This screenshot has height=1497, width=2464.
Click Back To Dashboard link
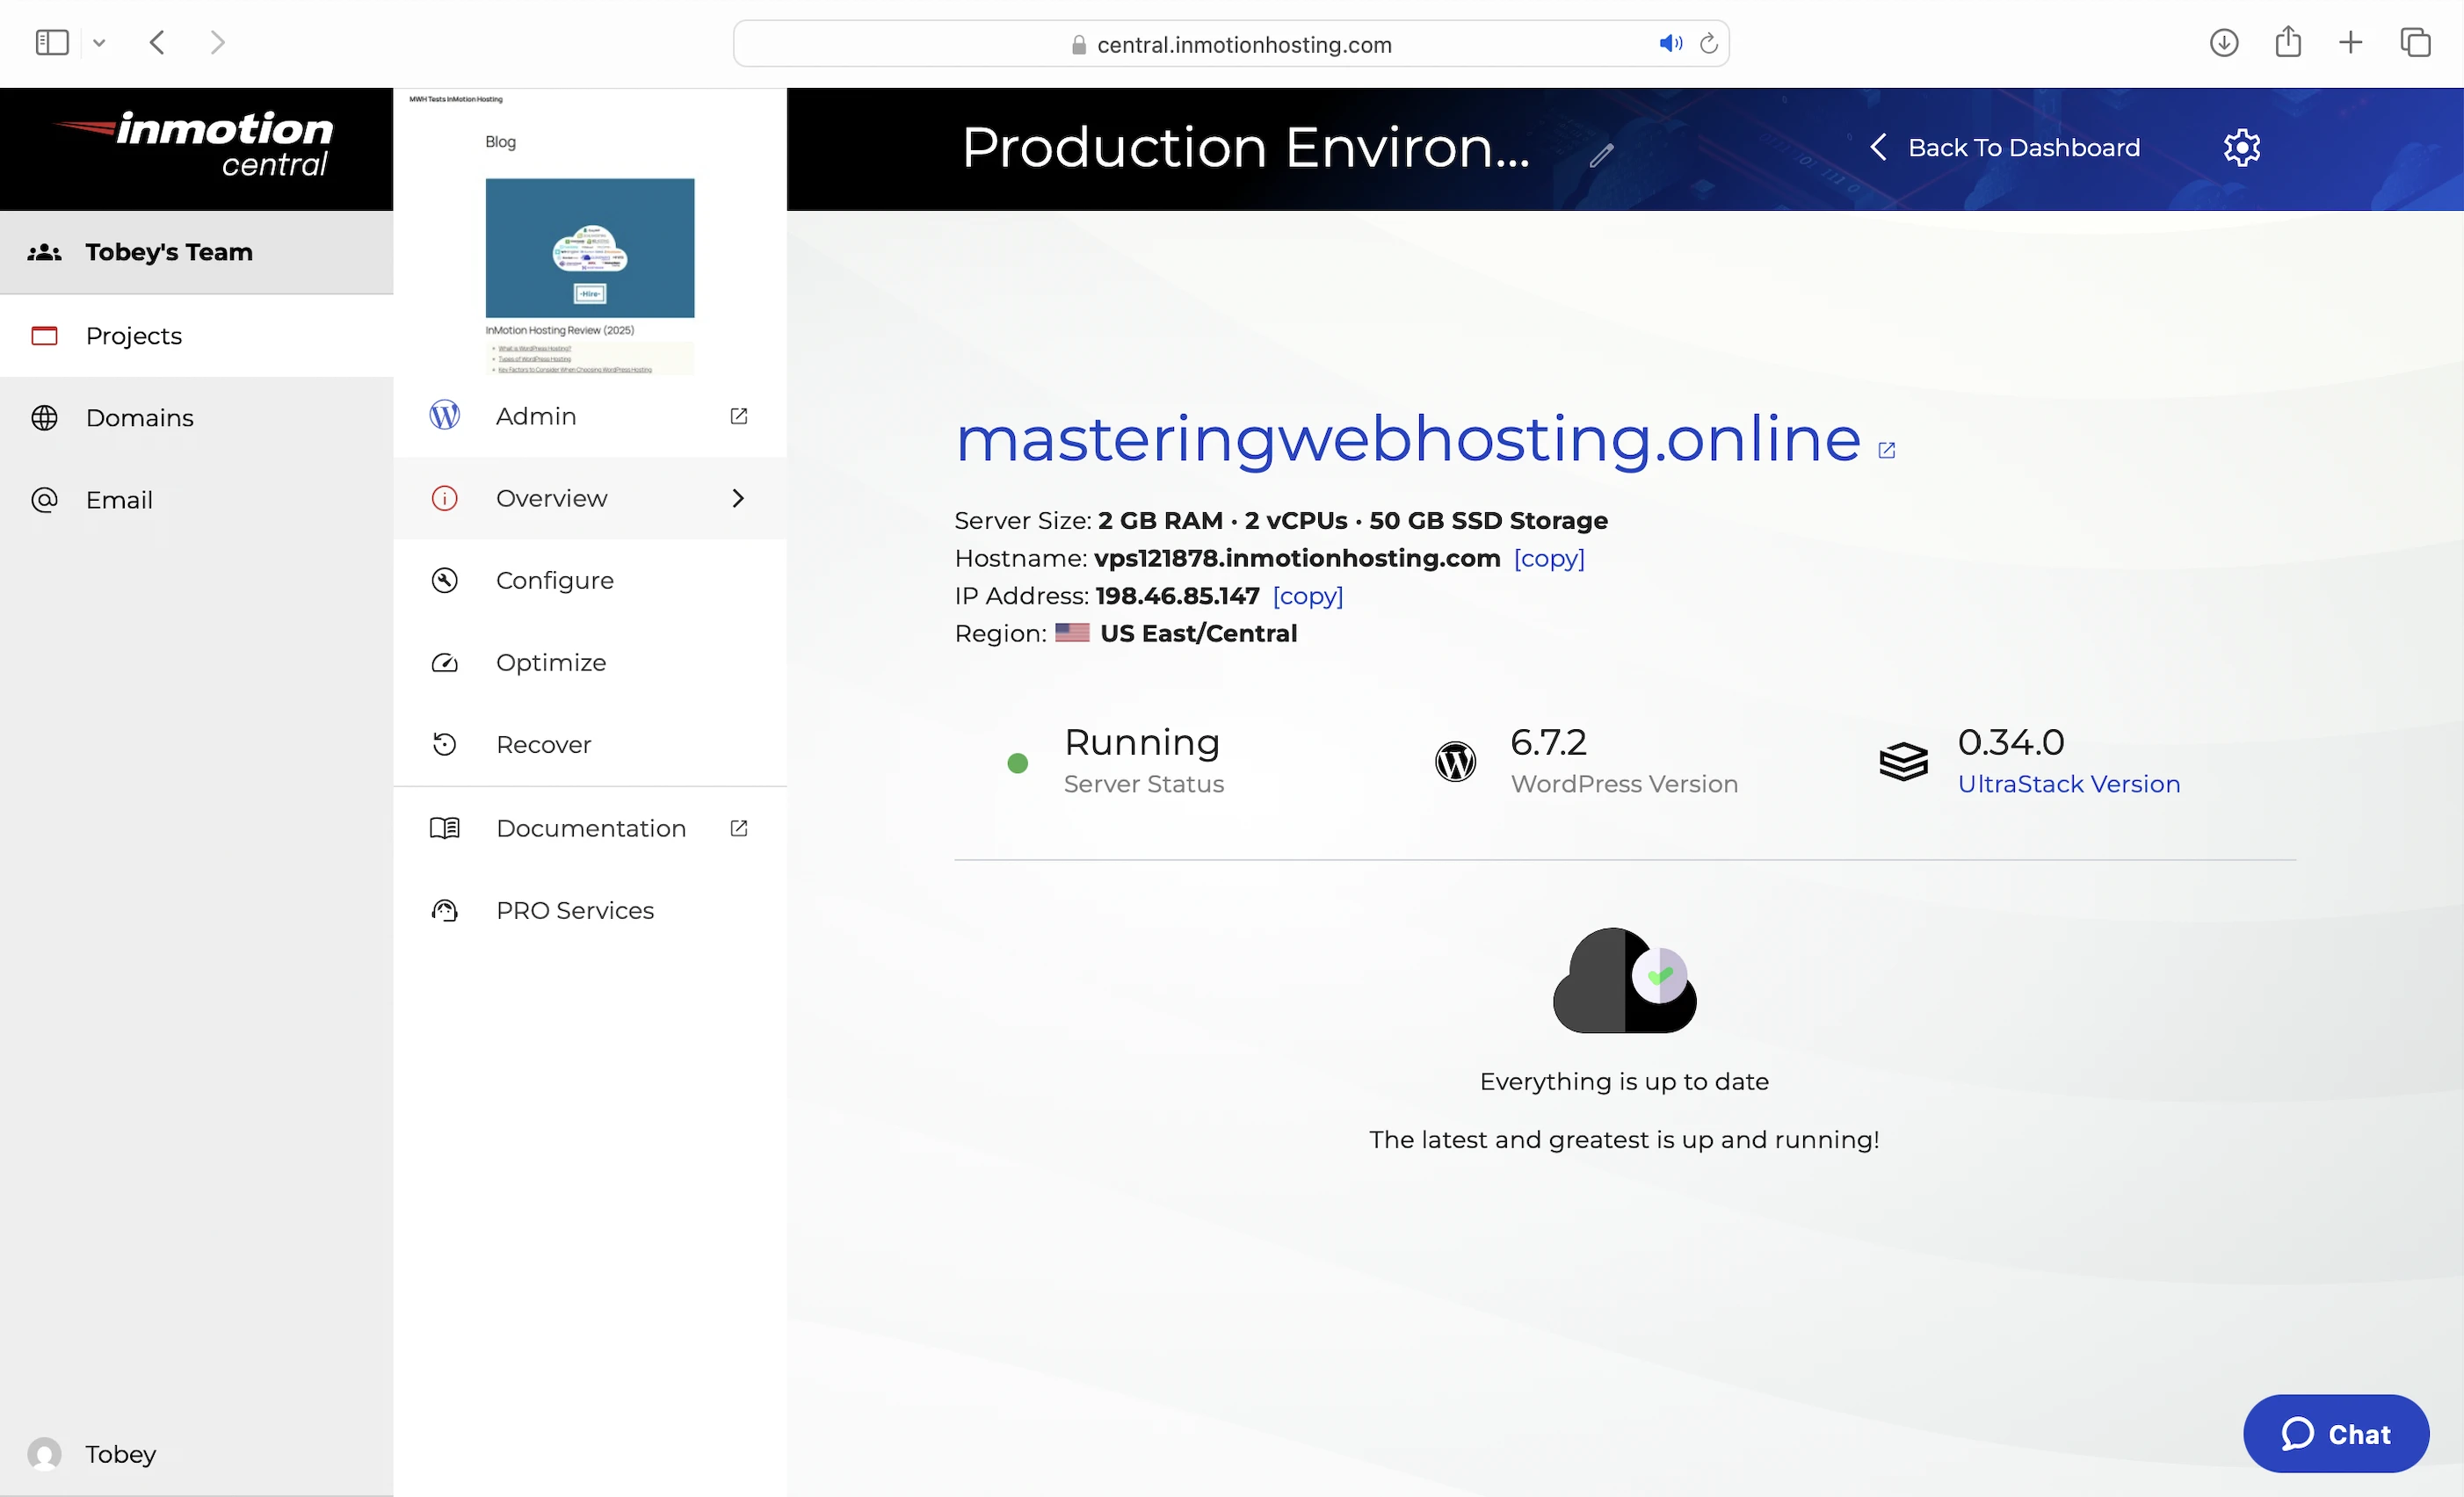click(2005, 148)
